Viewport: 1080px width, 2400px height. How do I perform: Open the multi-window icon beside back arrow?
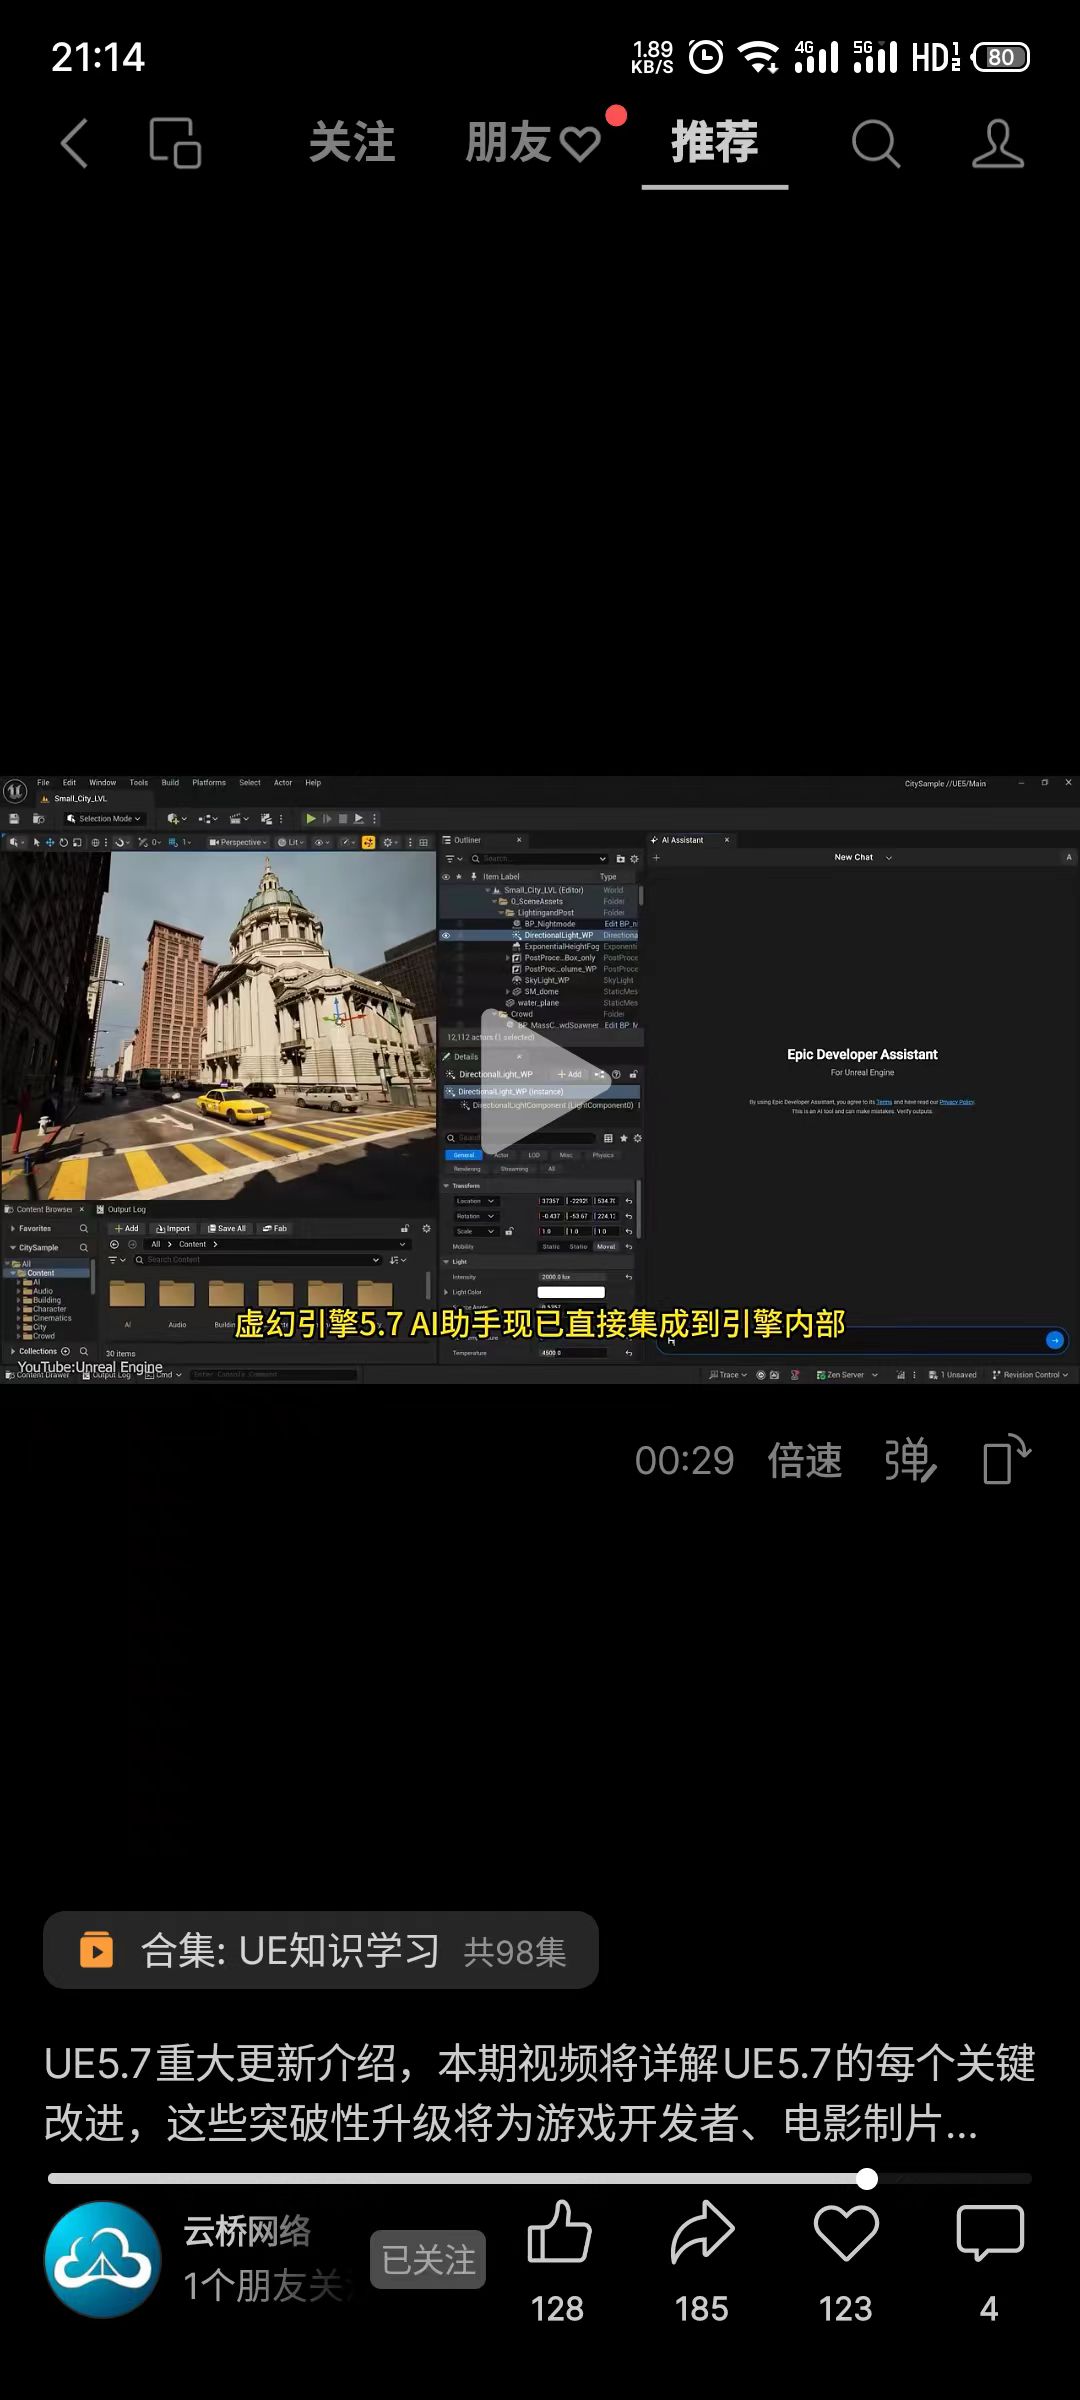pyautogui.click(x=175, y=143)
